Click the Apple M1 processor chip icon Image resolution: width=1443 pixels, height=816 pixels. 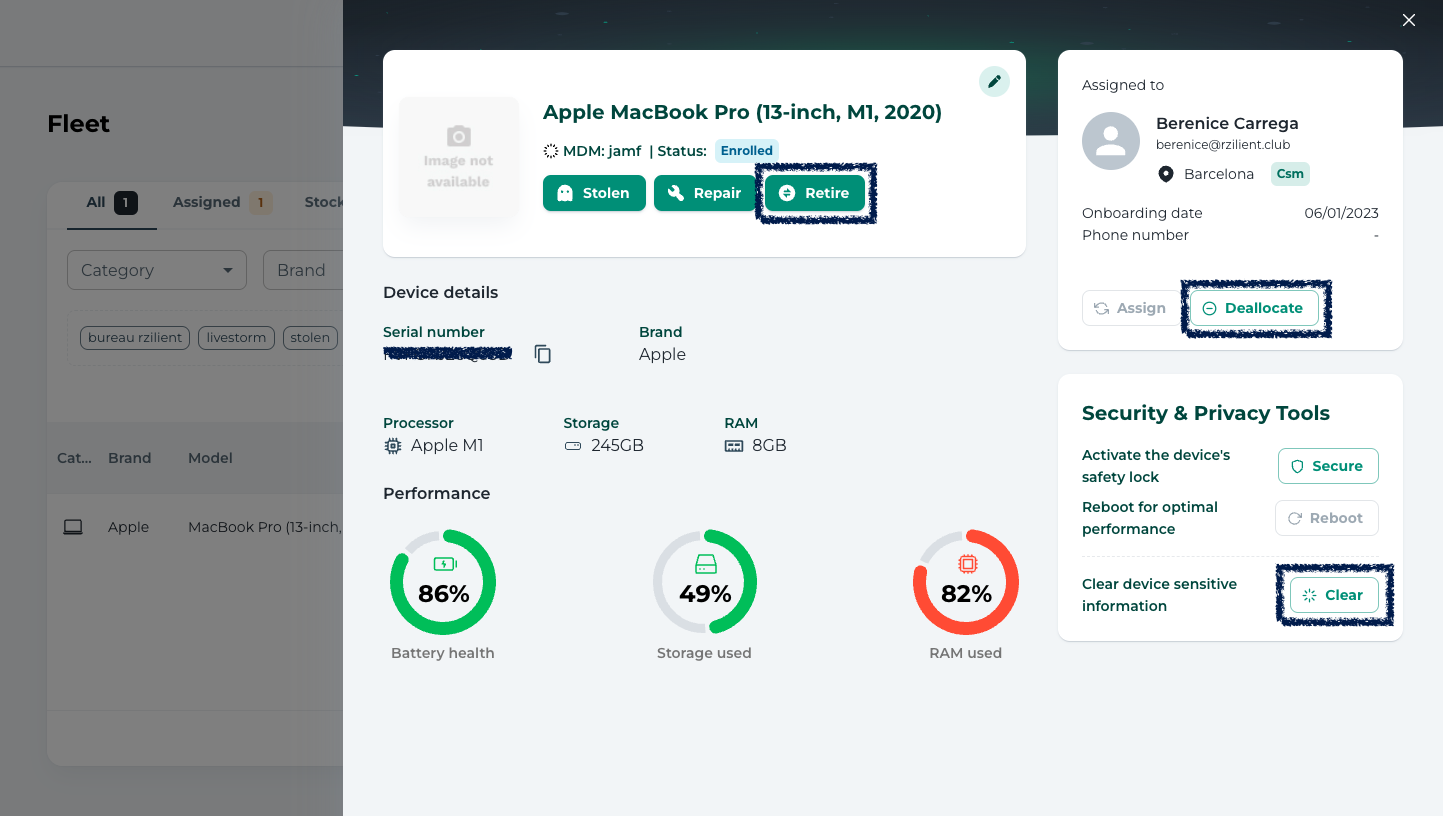click(393, 445)
